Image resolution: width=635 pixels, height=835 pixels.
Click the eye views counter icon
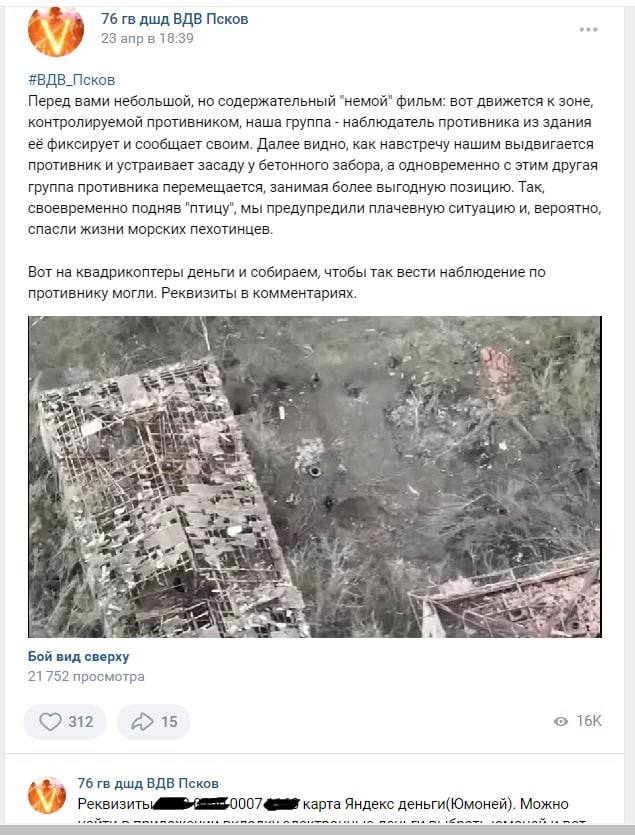coord(560,721)
